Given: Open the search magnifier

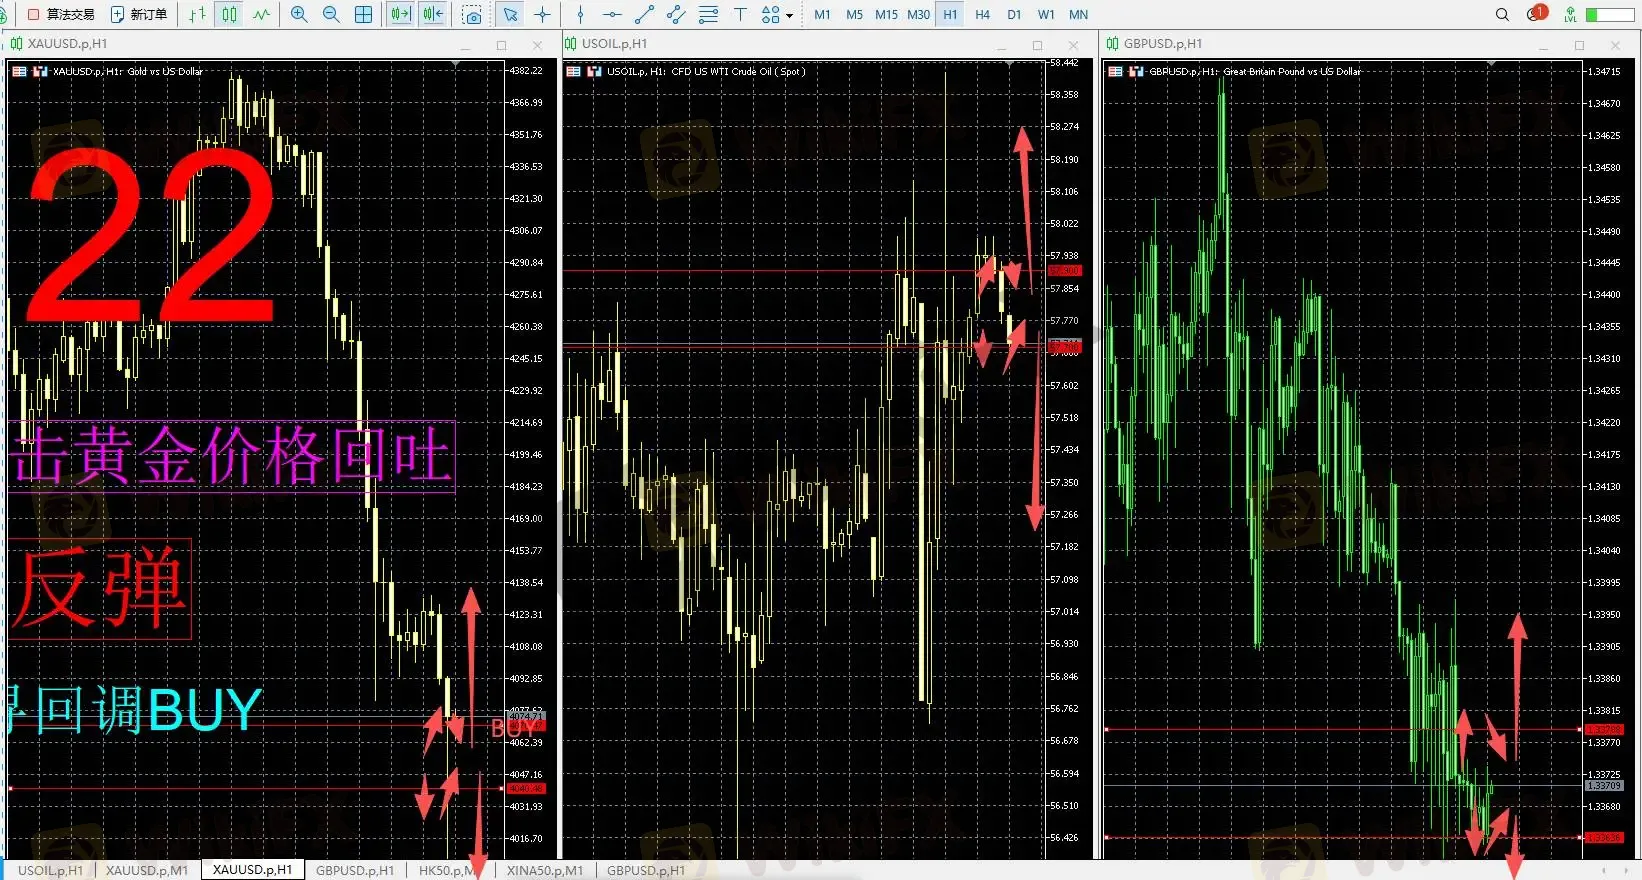Looking at the screenshot, I should pos(1502,14).
